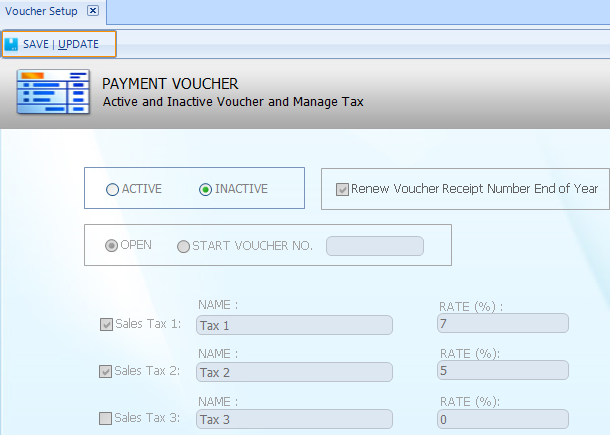Toggle the Sales Tax 2 checkbox

tap(105, 371)
